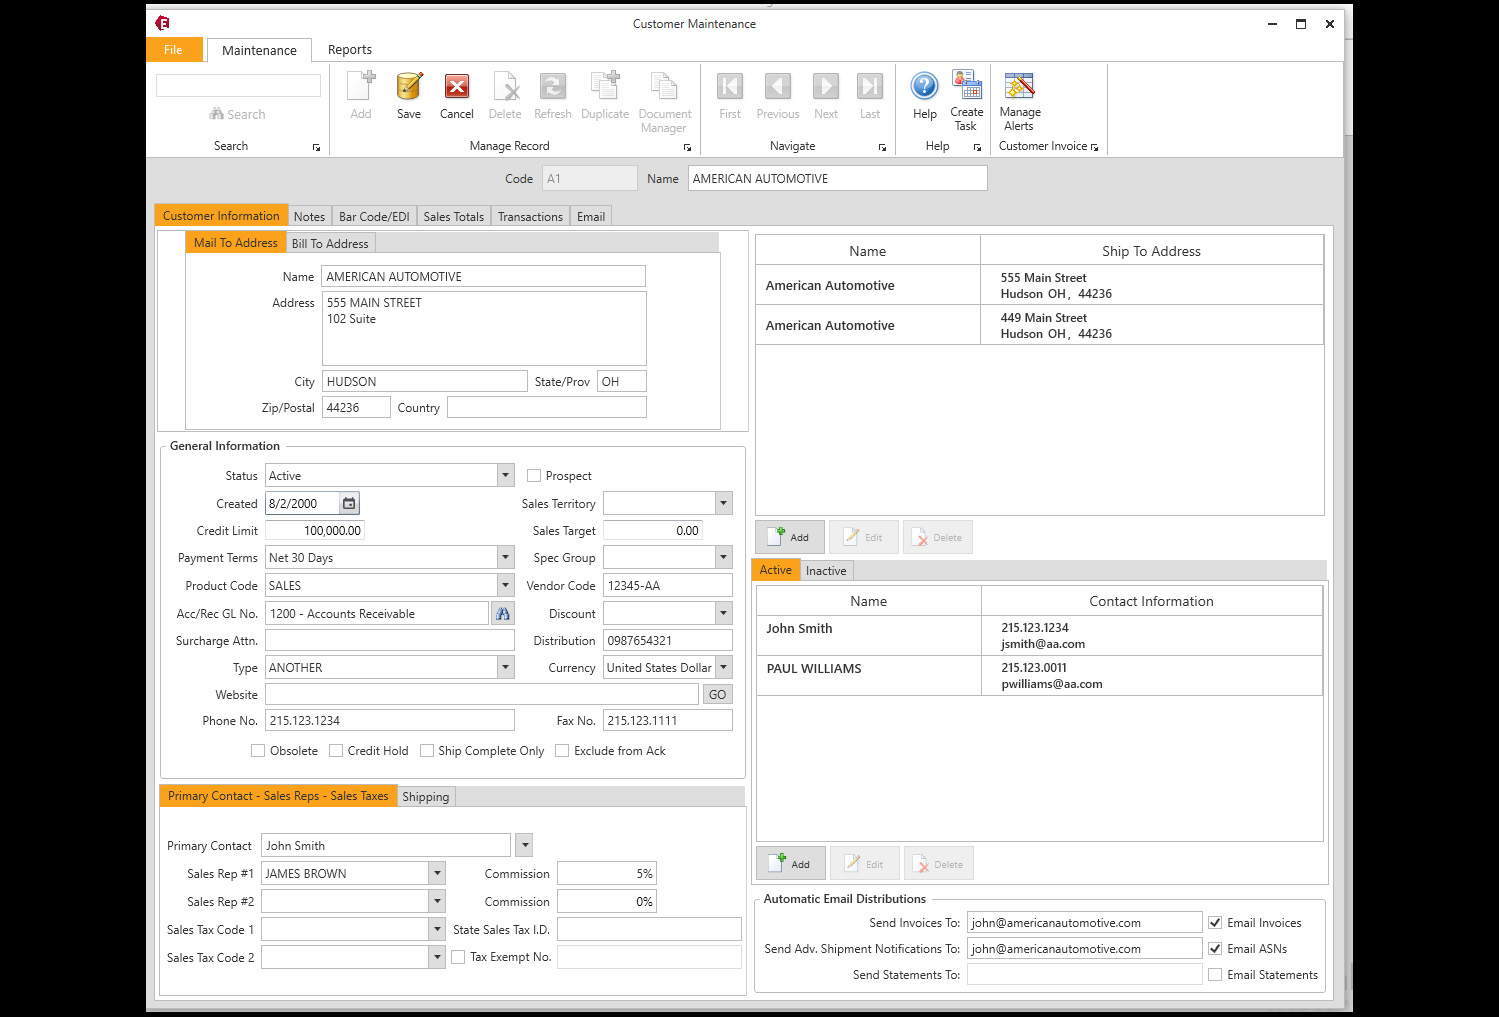Click Add below the Ship To Address list

[790, 537]
